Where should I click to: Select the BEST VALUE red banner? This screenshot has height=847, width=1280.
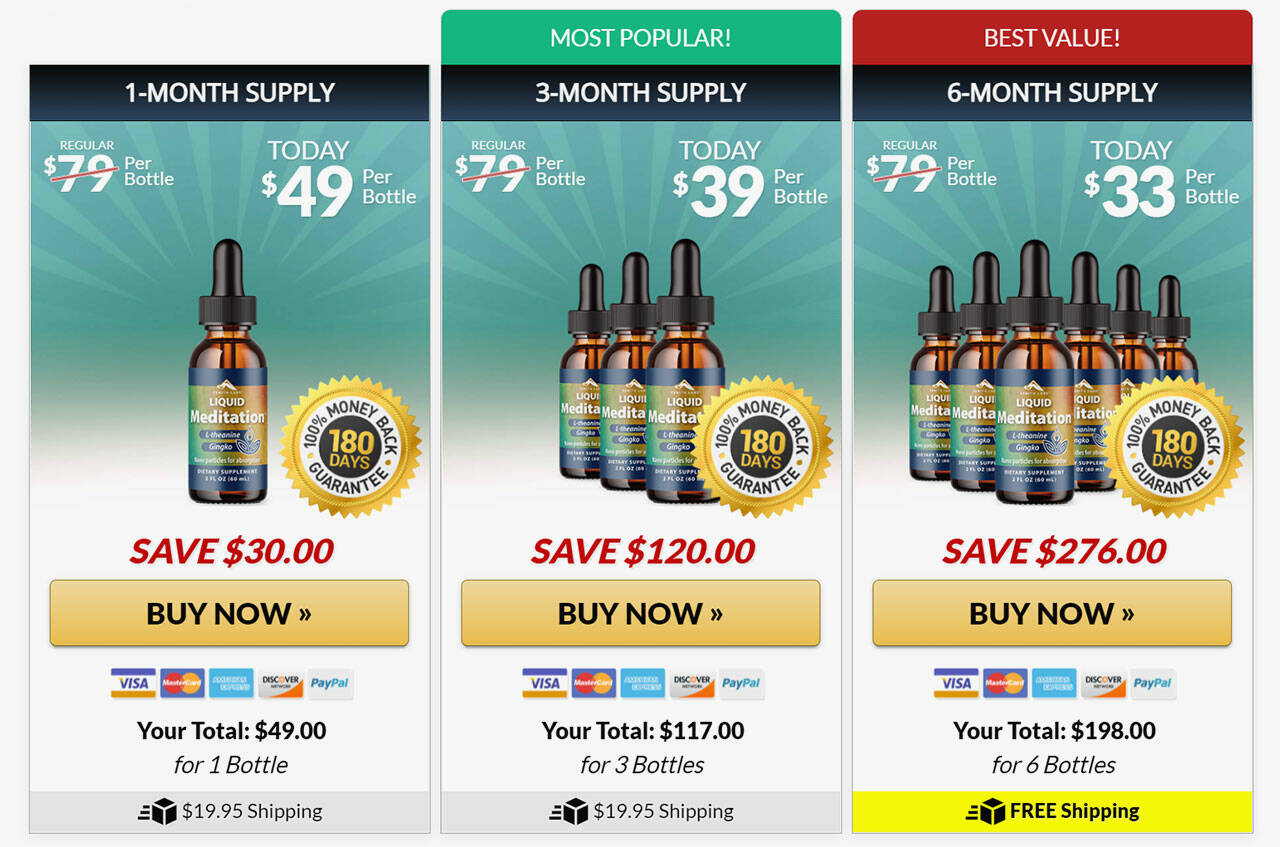(x=1052, y=38)
